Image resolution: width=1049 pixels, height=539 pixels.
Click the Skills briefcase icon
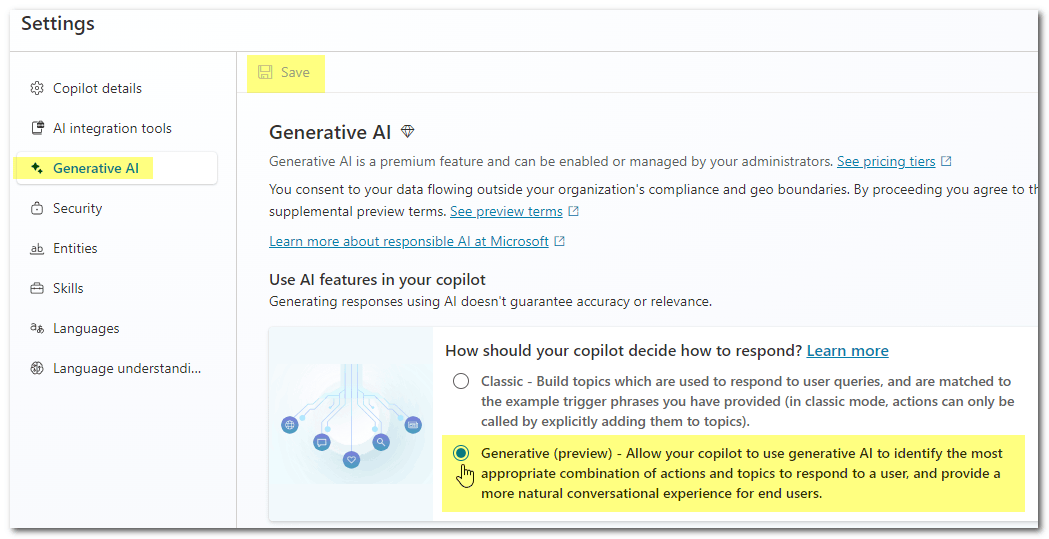pyautogui.click(x=37, y=288)
